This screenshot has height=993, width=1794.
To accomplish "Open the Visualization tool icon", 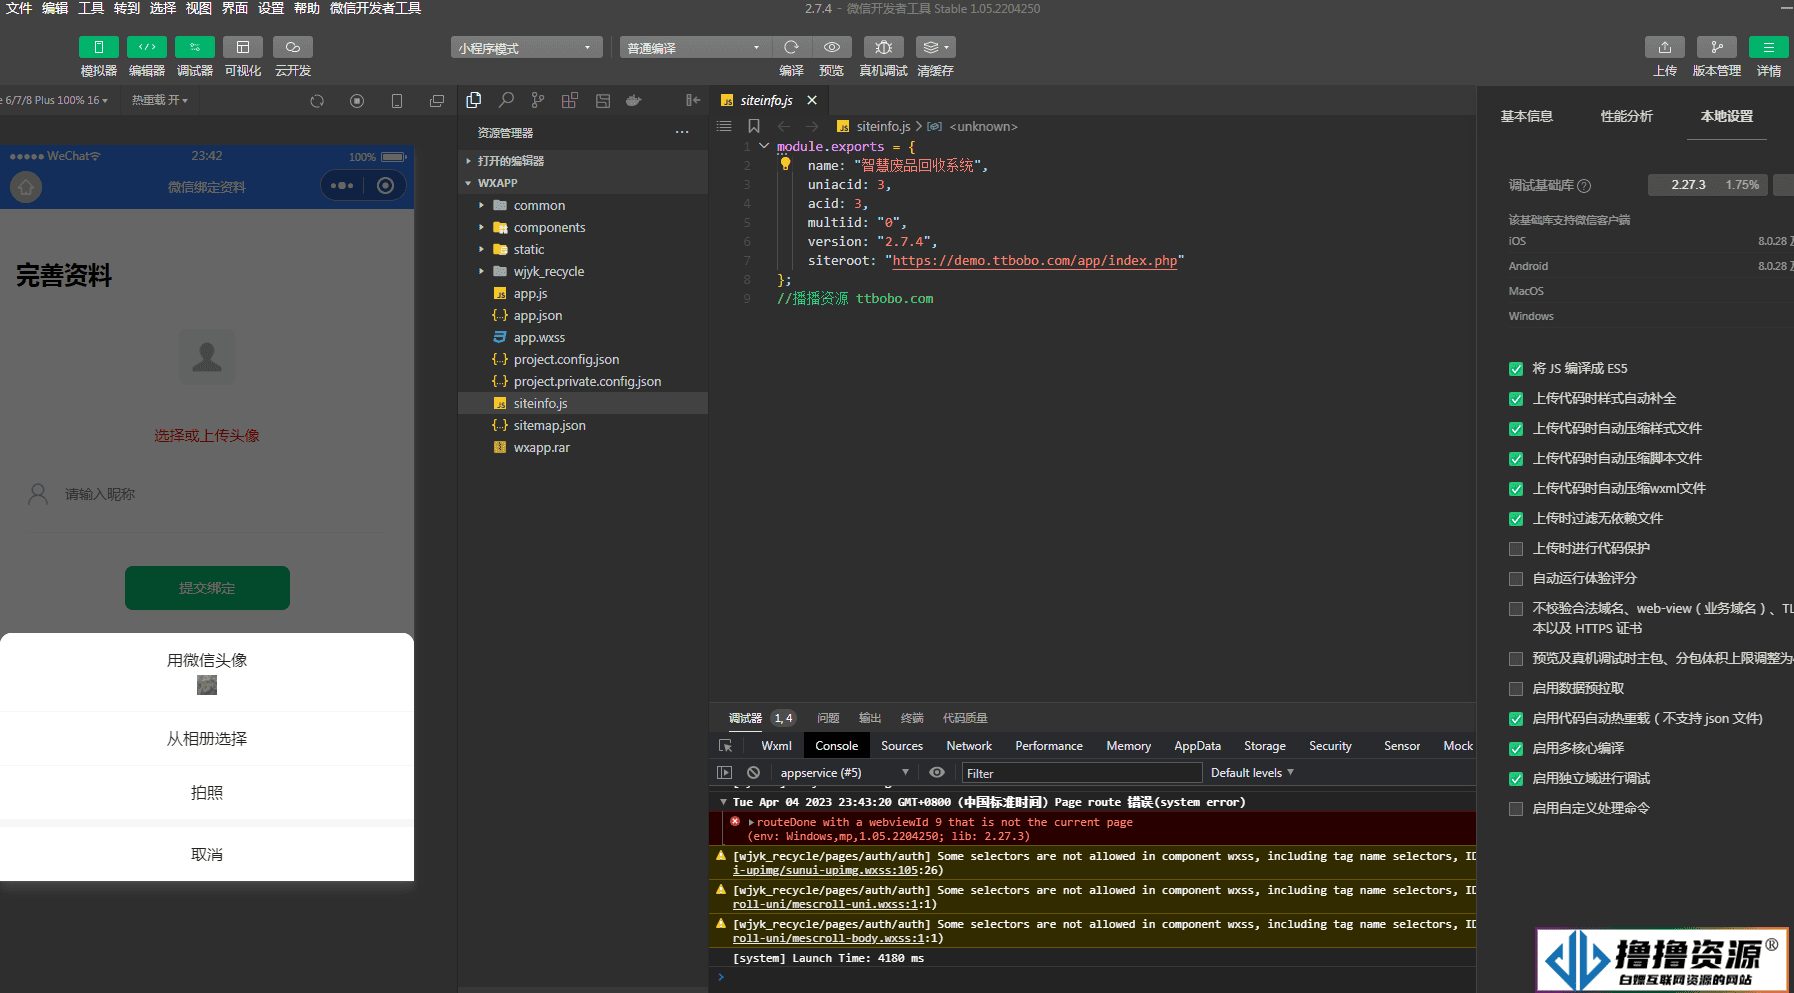I will click(x=242, y=47).
